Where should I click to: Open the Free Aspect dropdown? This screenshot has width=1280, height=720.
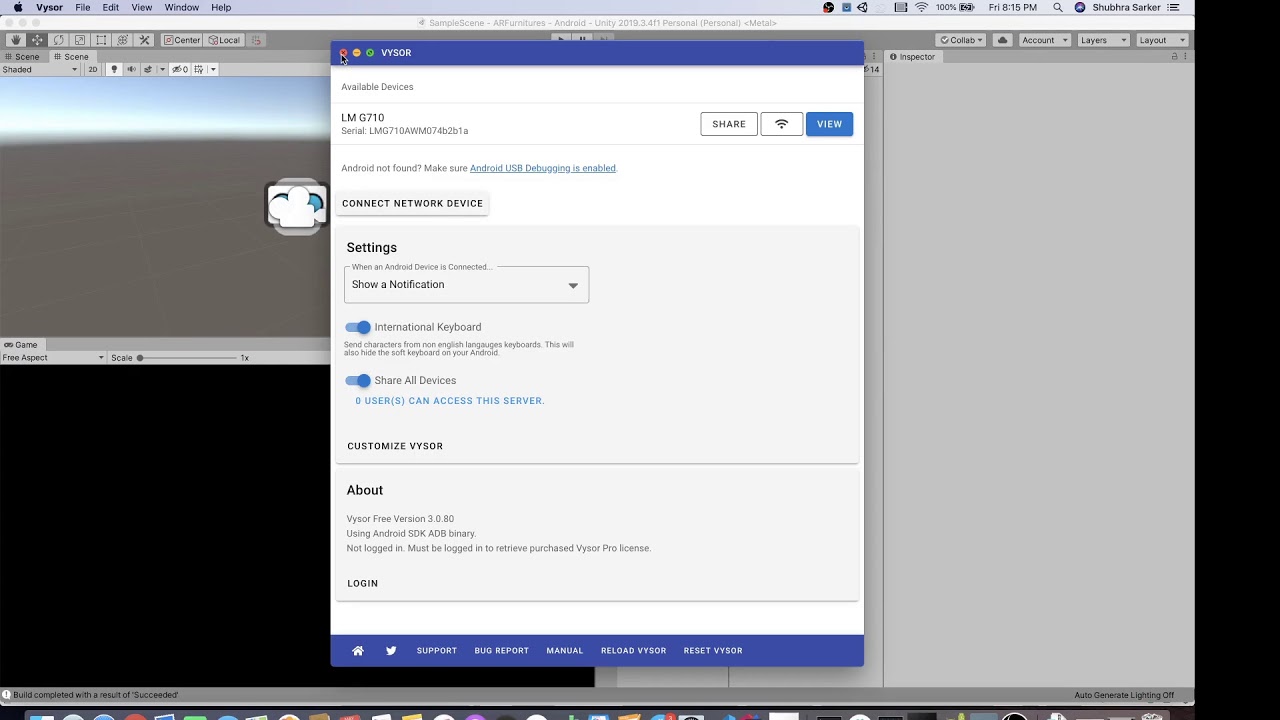[x=53, y=358]
